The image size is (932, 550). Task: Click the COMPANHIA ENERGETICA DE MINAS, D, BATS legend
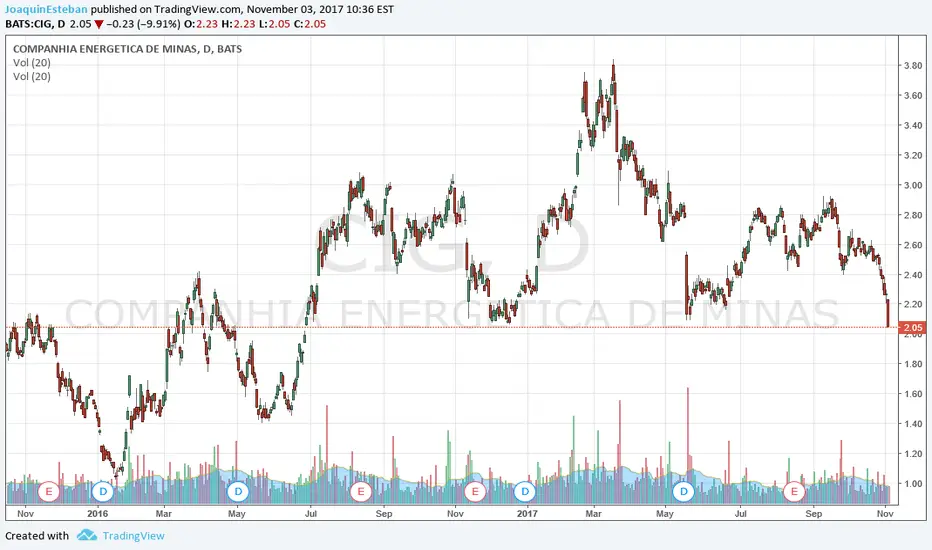(127, 49)
